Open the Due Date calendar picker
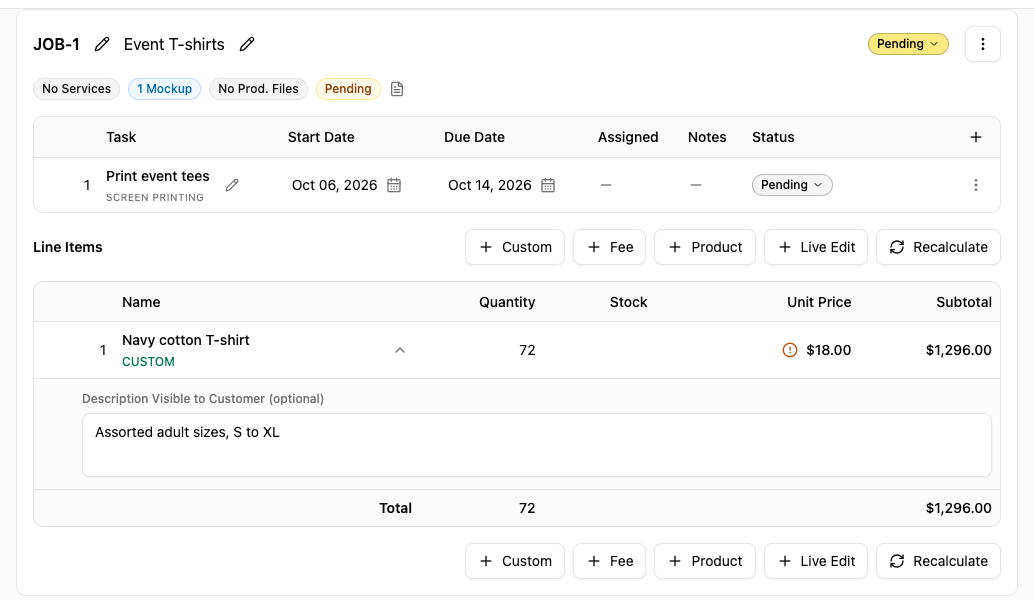The width and height of the screenshot is (1034, 600). click(x=548, y=185)
